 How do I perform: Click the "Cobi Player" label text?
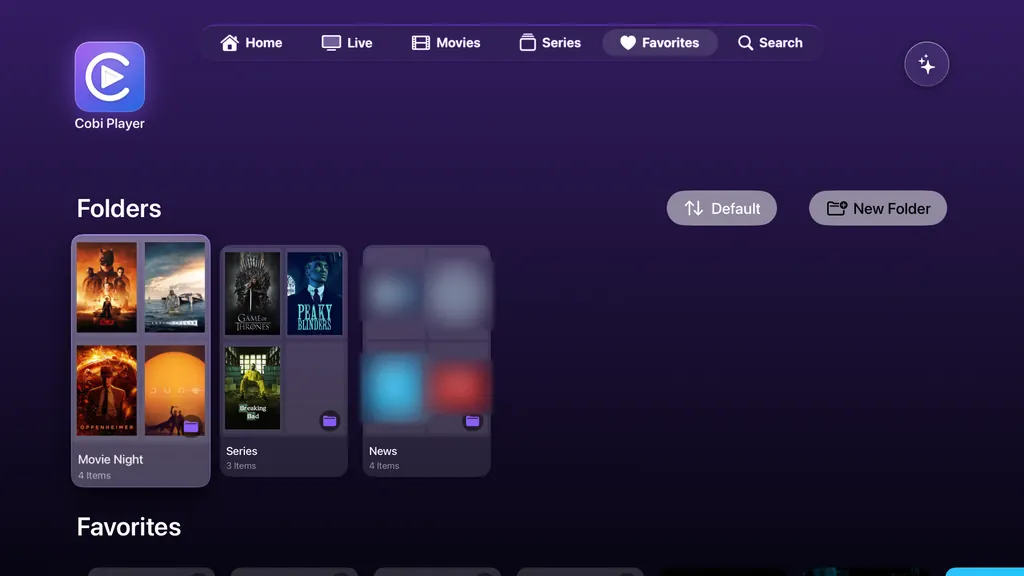tap(110, 123)
